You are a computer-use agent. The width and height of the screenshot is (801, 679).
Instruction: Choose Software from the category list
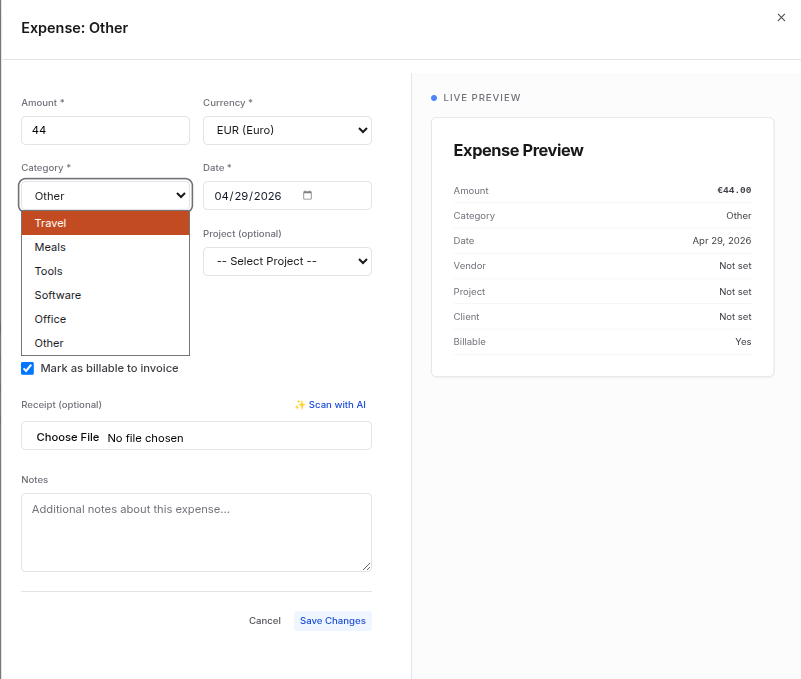pyautogui.click(x=105, y=295)
